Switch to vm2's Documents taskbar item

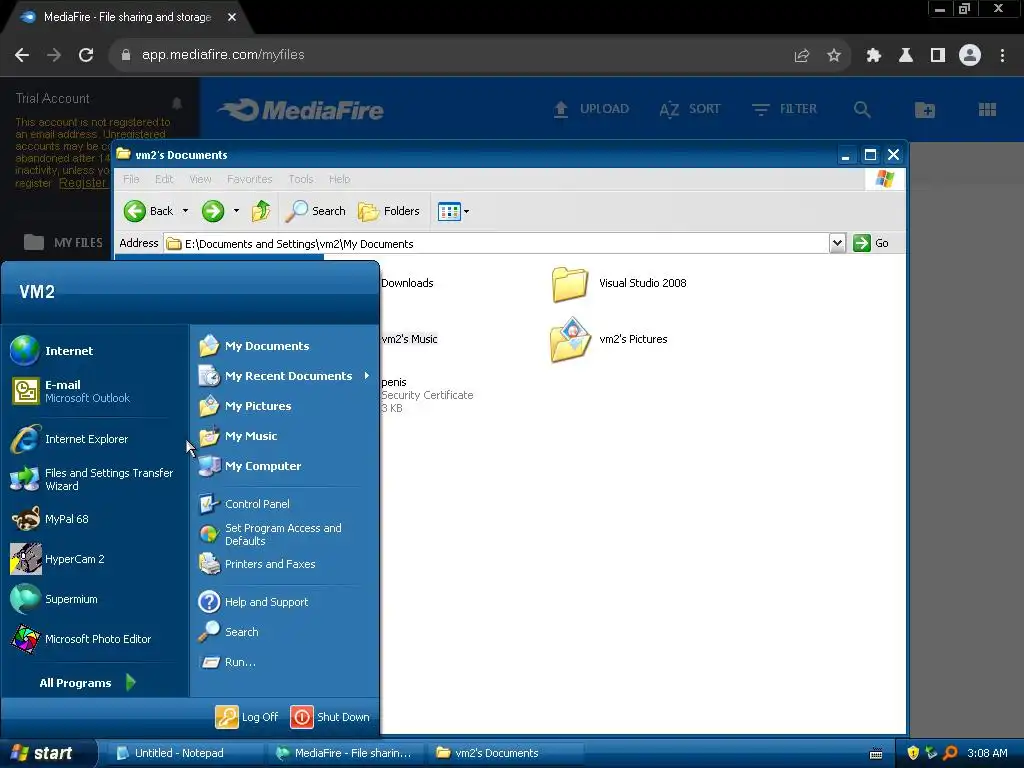[506, 753]
